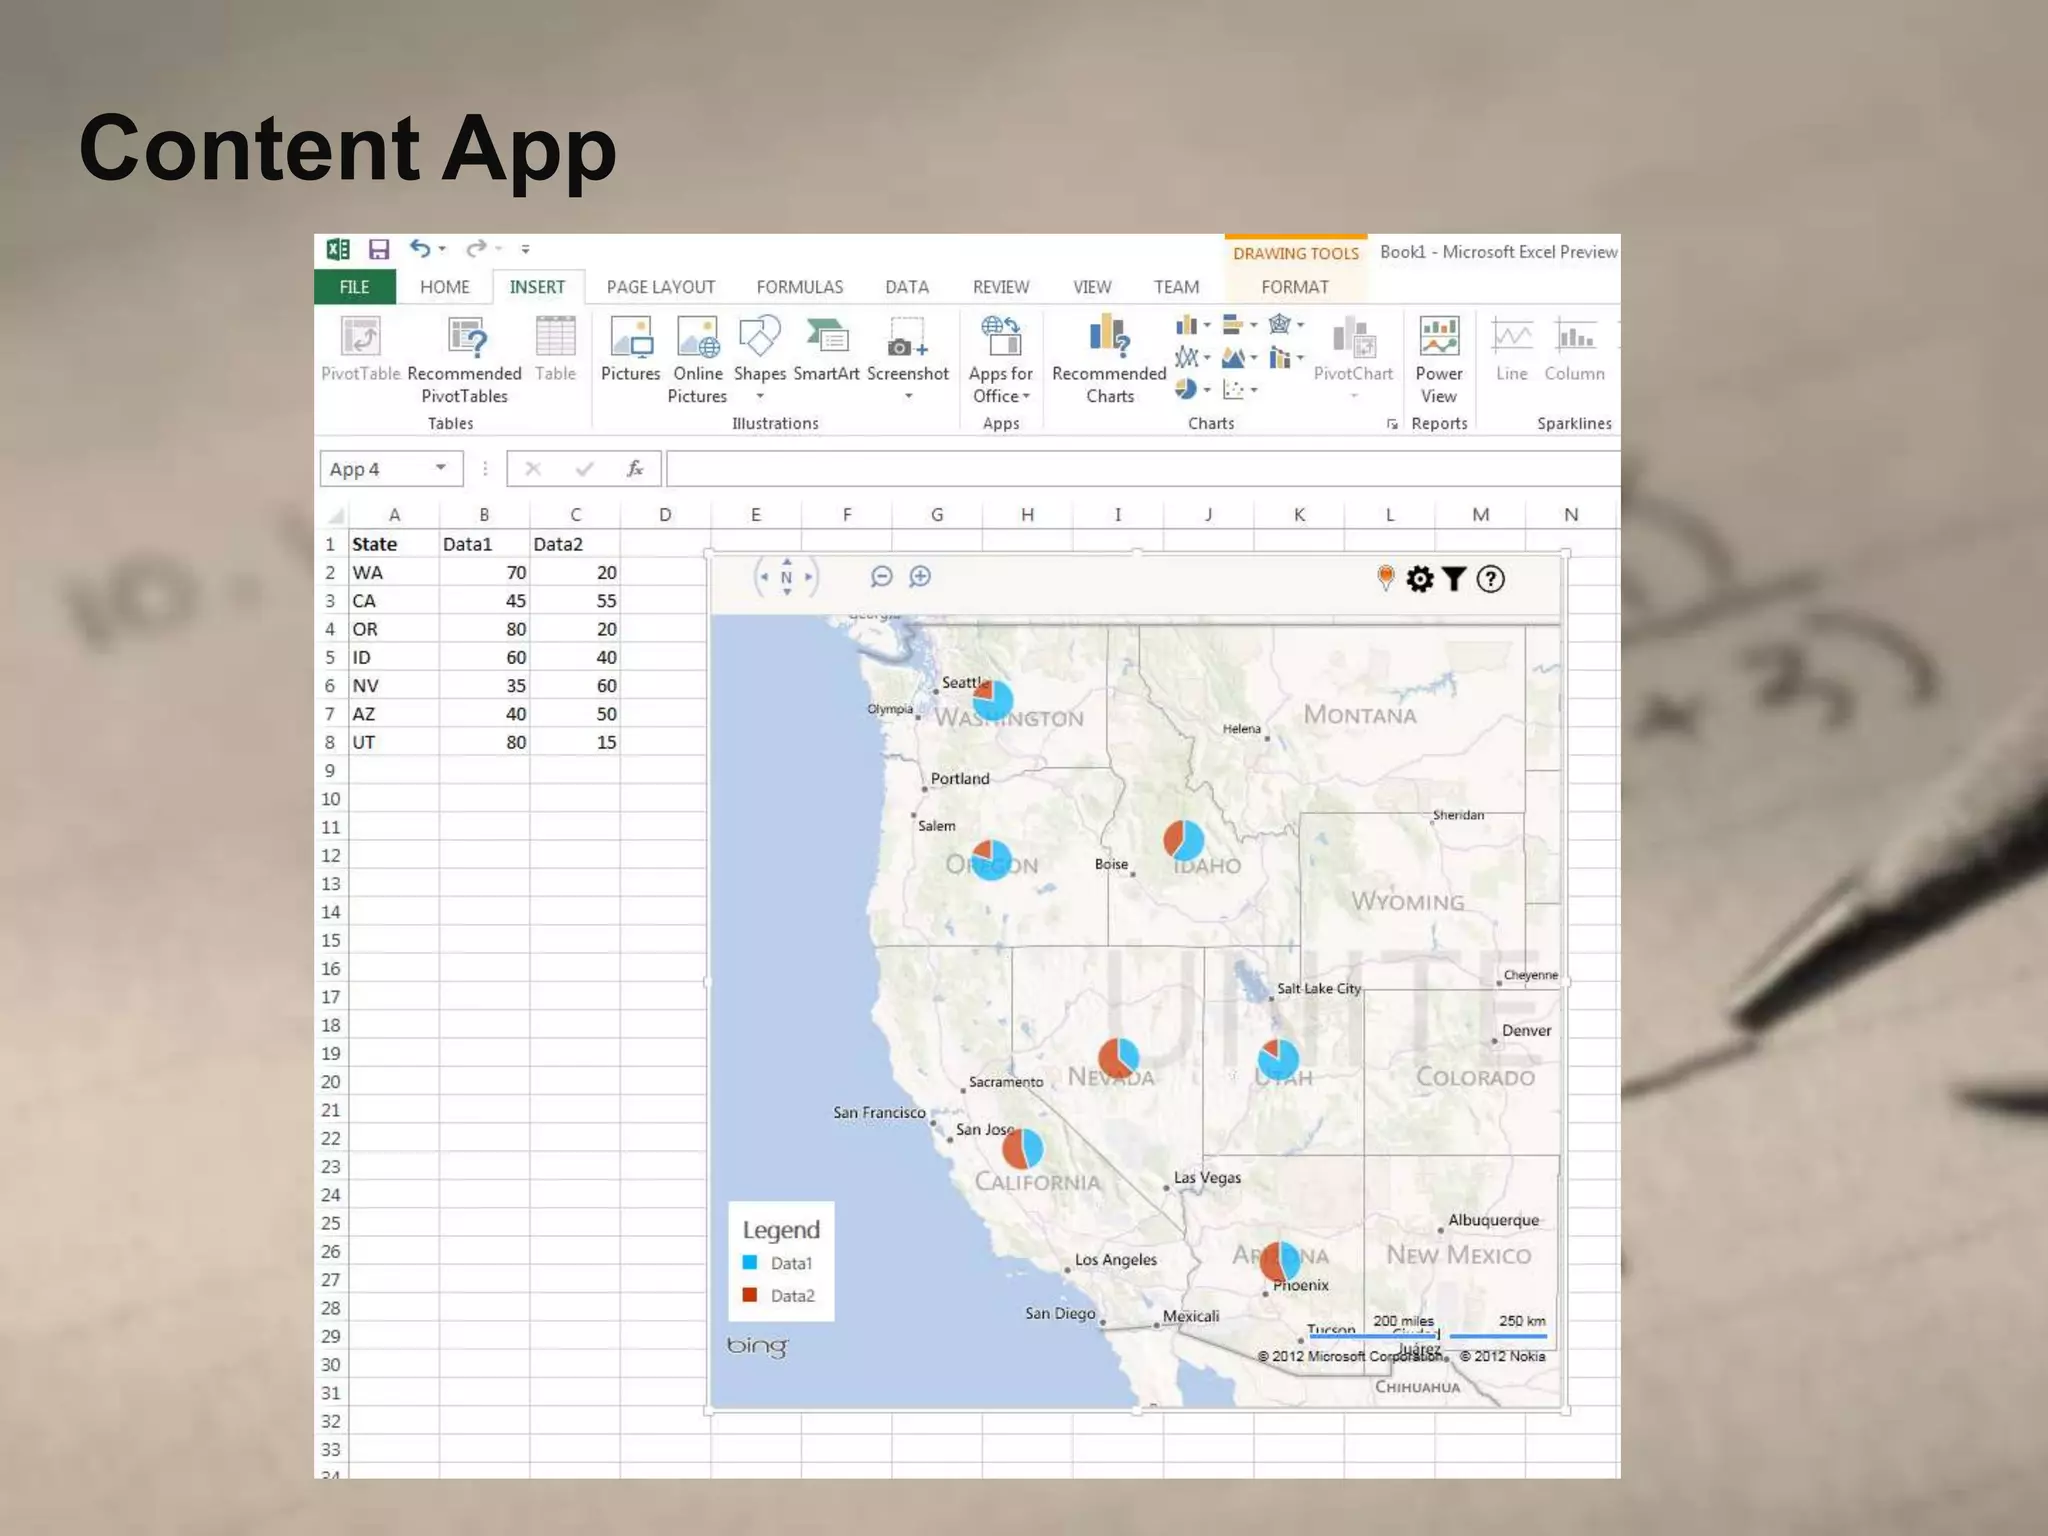The image size is (2048, 1536).
Task: Click the Save icon in quick access toolbar
Action: pyautogui.click(x=379, y=249)
